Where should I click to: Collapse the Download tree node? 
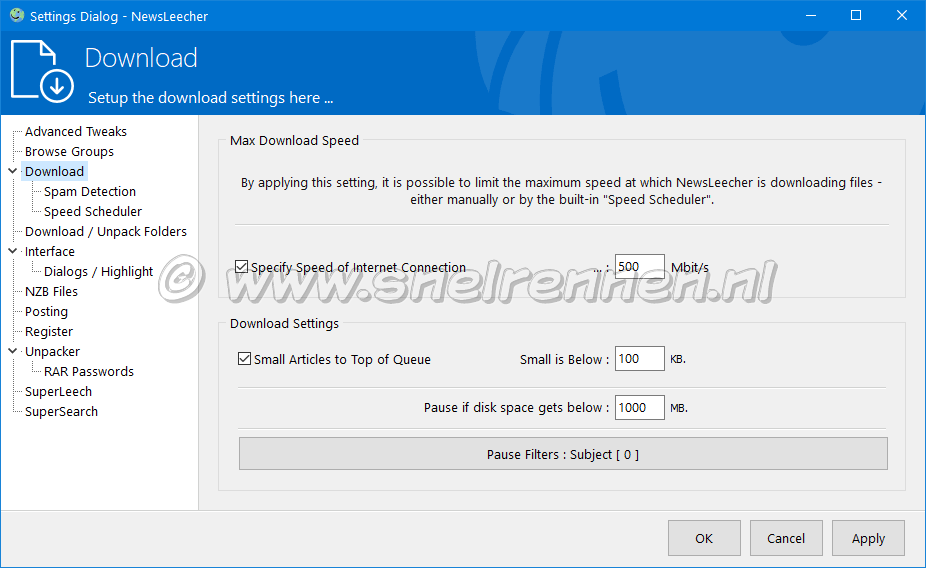12,171
